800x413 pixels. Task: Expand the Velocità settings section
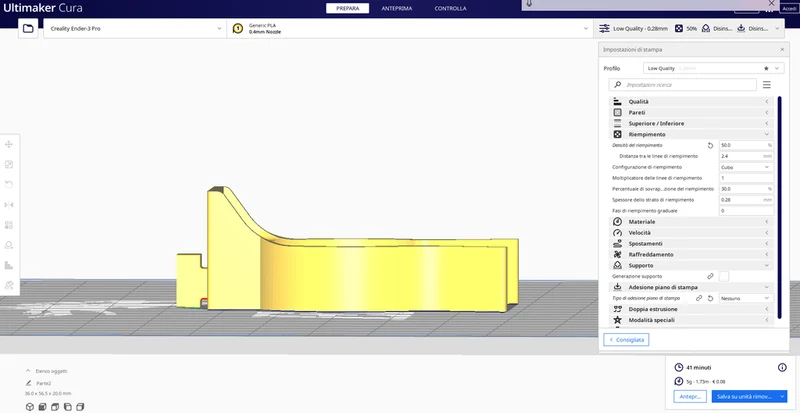[691, 233]
